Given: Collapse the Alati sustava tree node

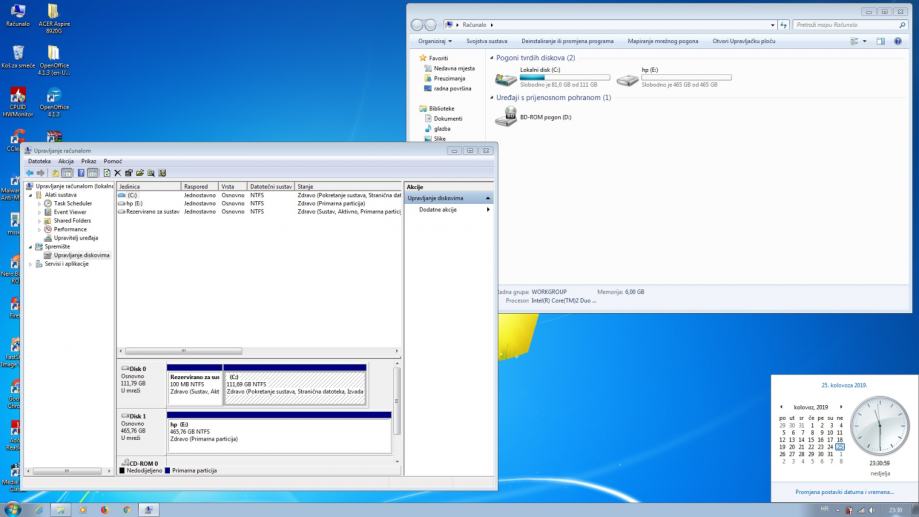Looking at the screenshot, I should (31, 195).
